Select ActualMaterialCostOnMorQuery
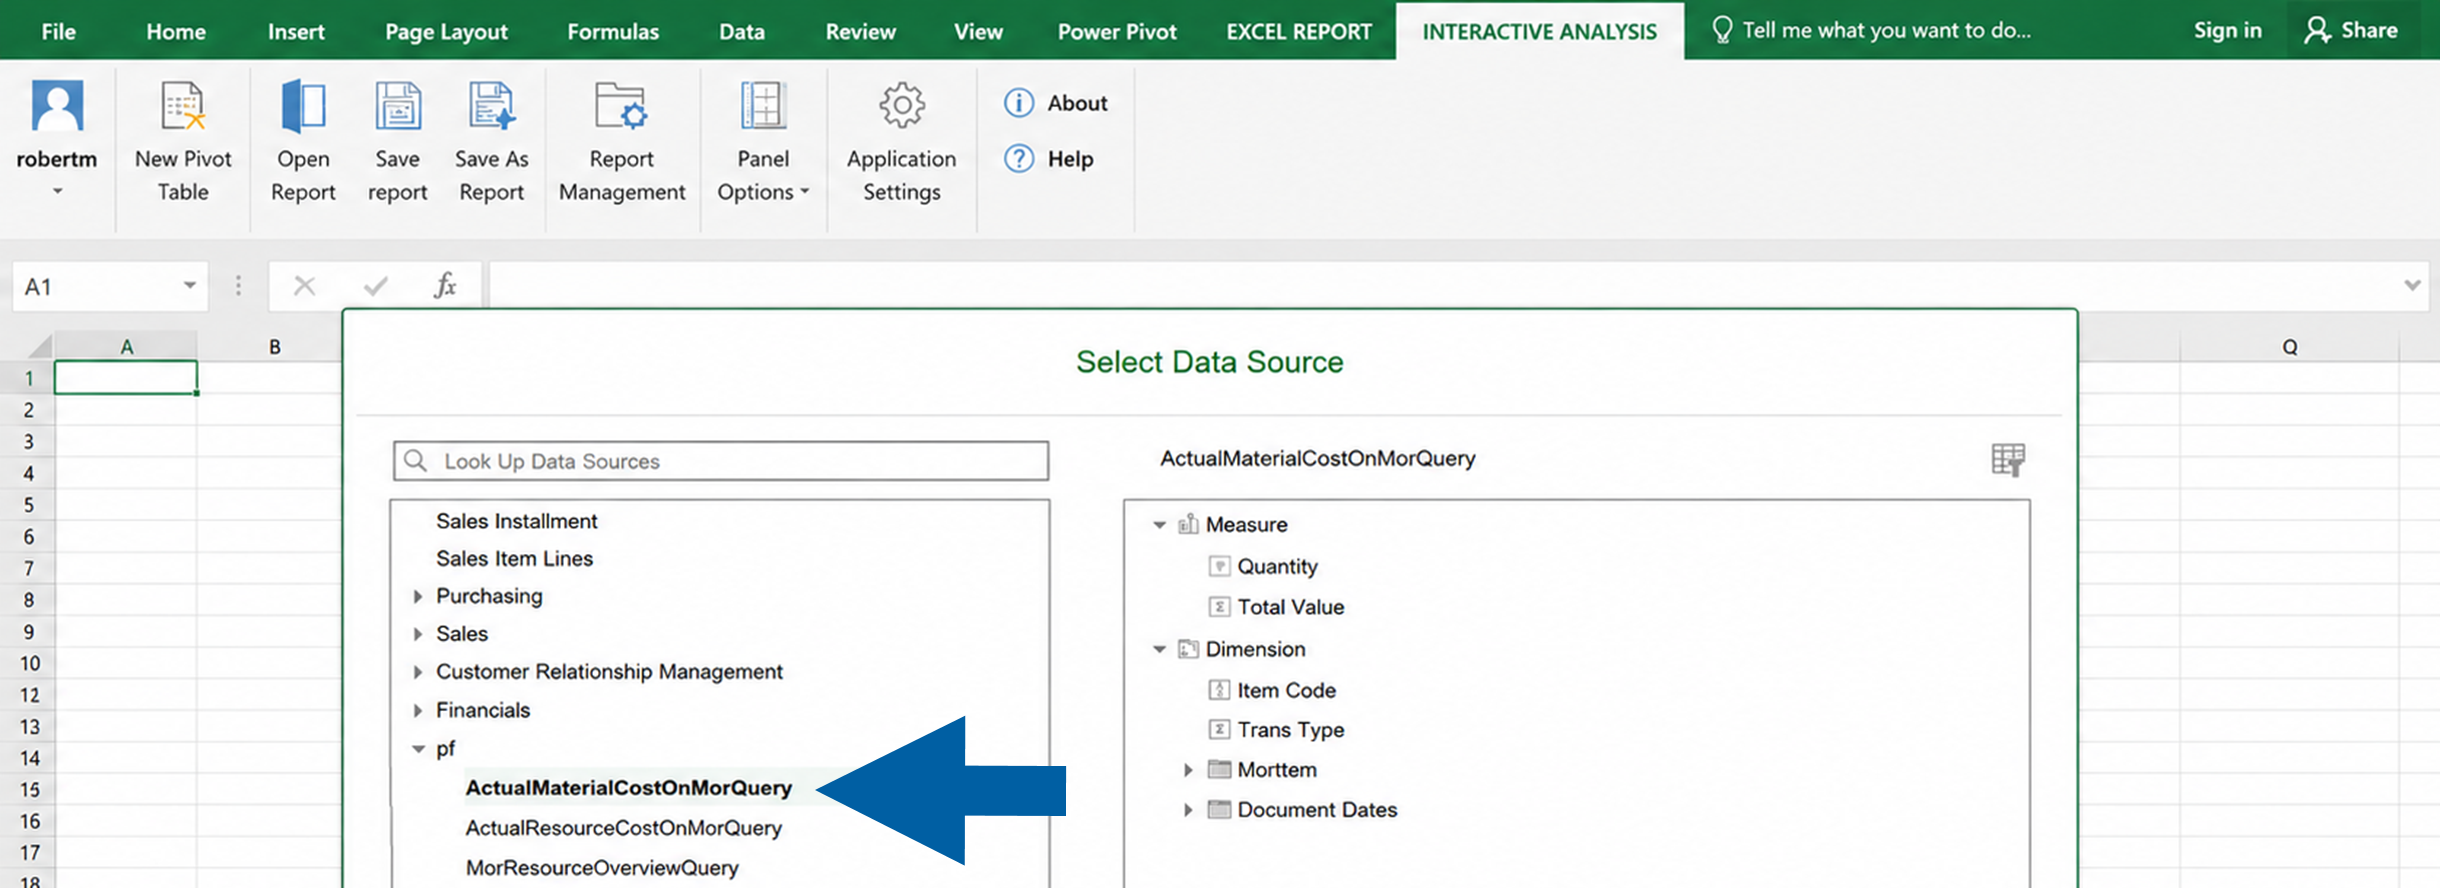 coord(628,788)
